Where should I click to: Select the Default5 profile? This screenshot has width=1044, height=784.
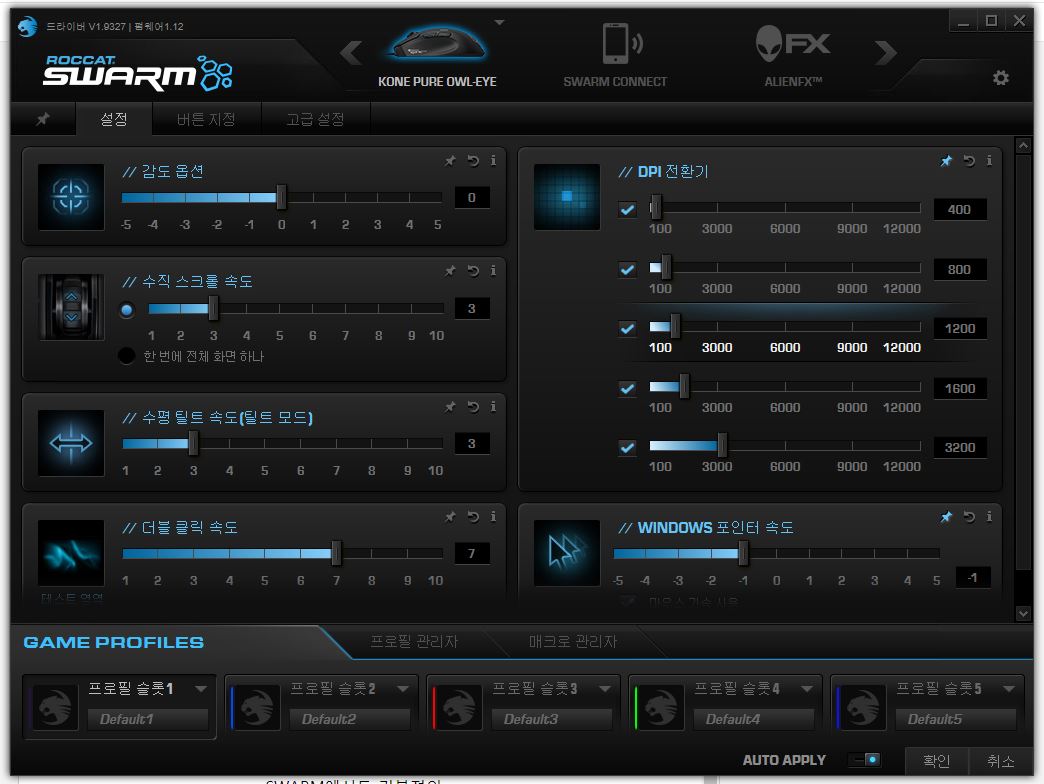955,719
